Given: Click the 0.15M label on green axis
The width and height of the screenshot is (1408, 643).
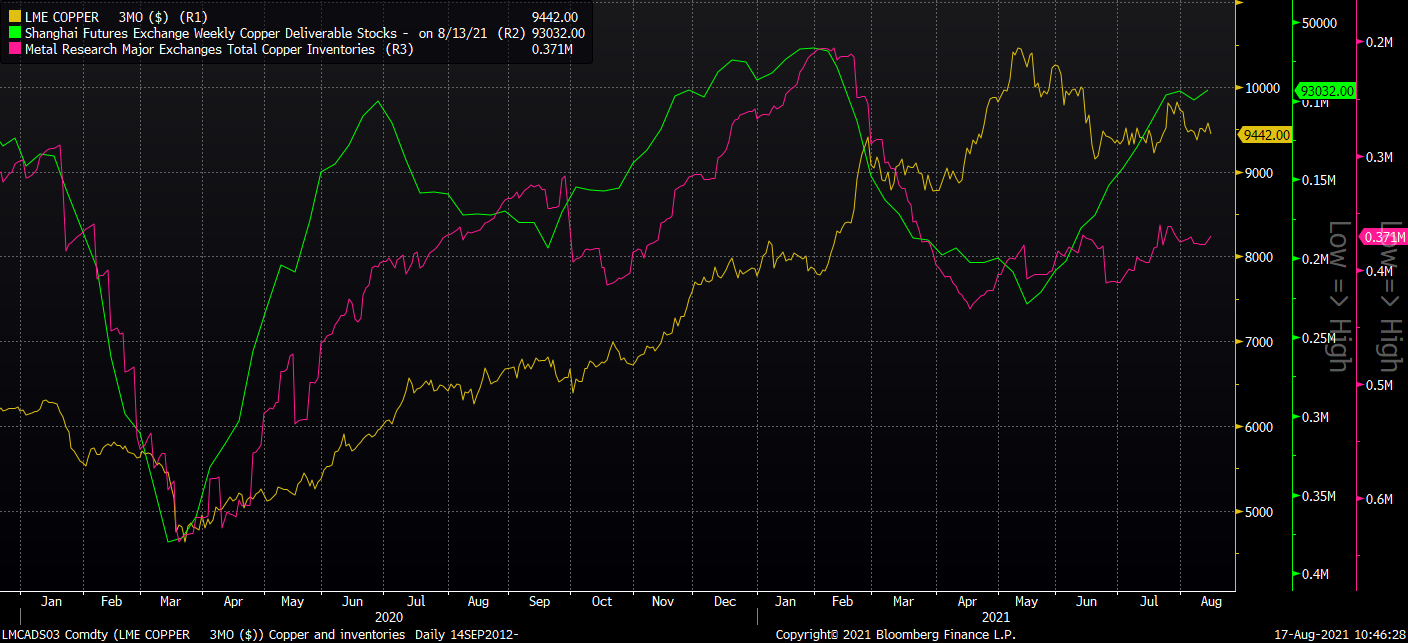Looking at the screenshot, I should pyautogui.click(x=1319, y=180).
